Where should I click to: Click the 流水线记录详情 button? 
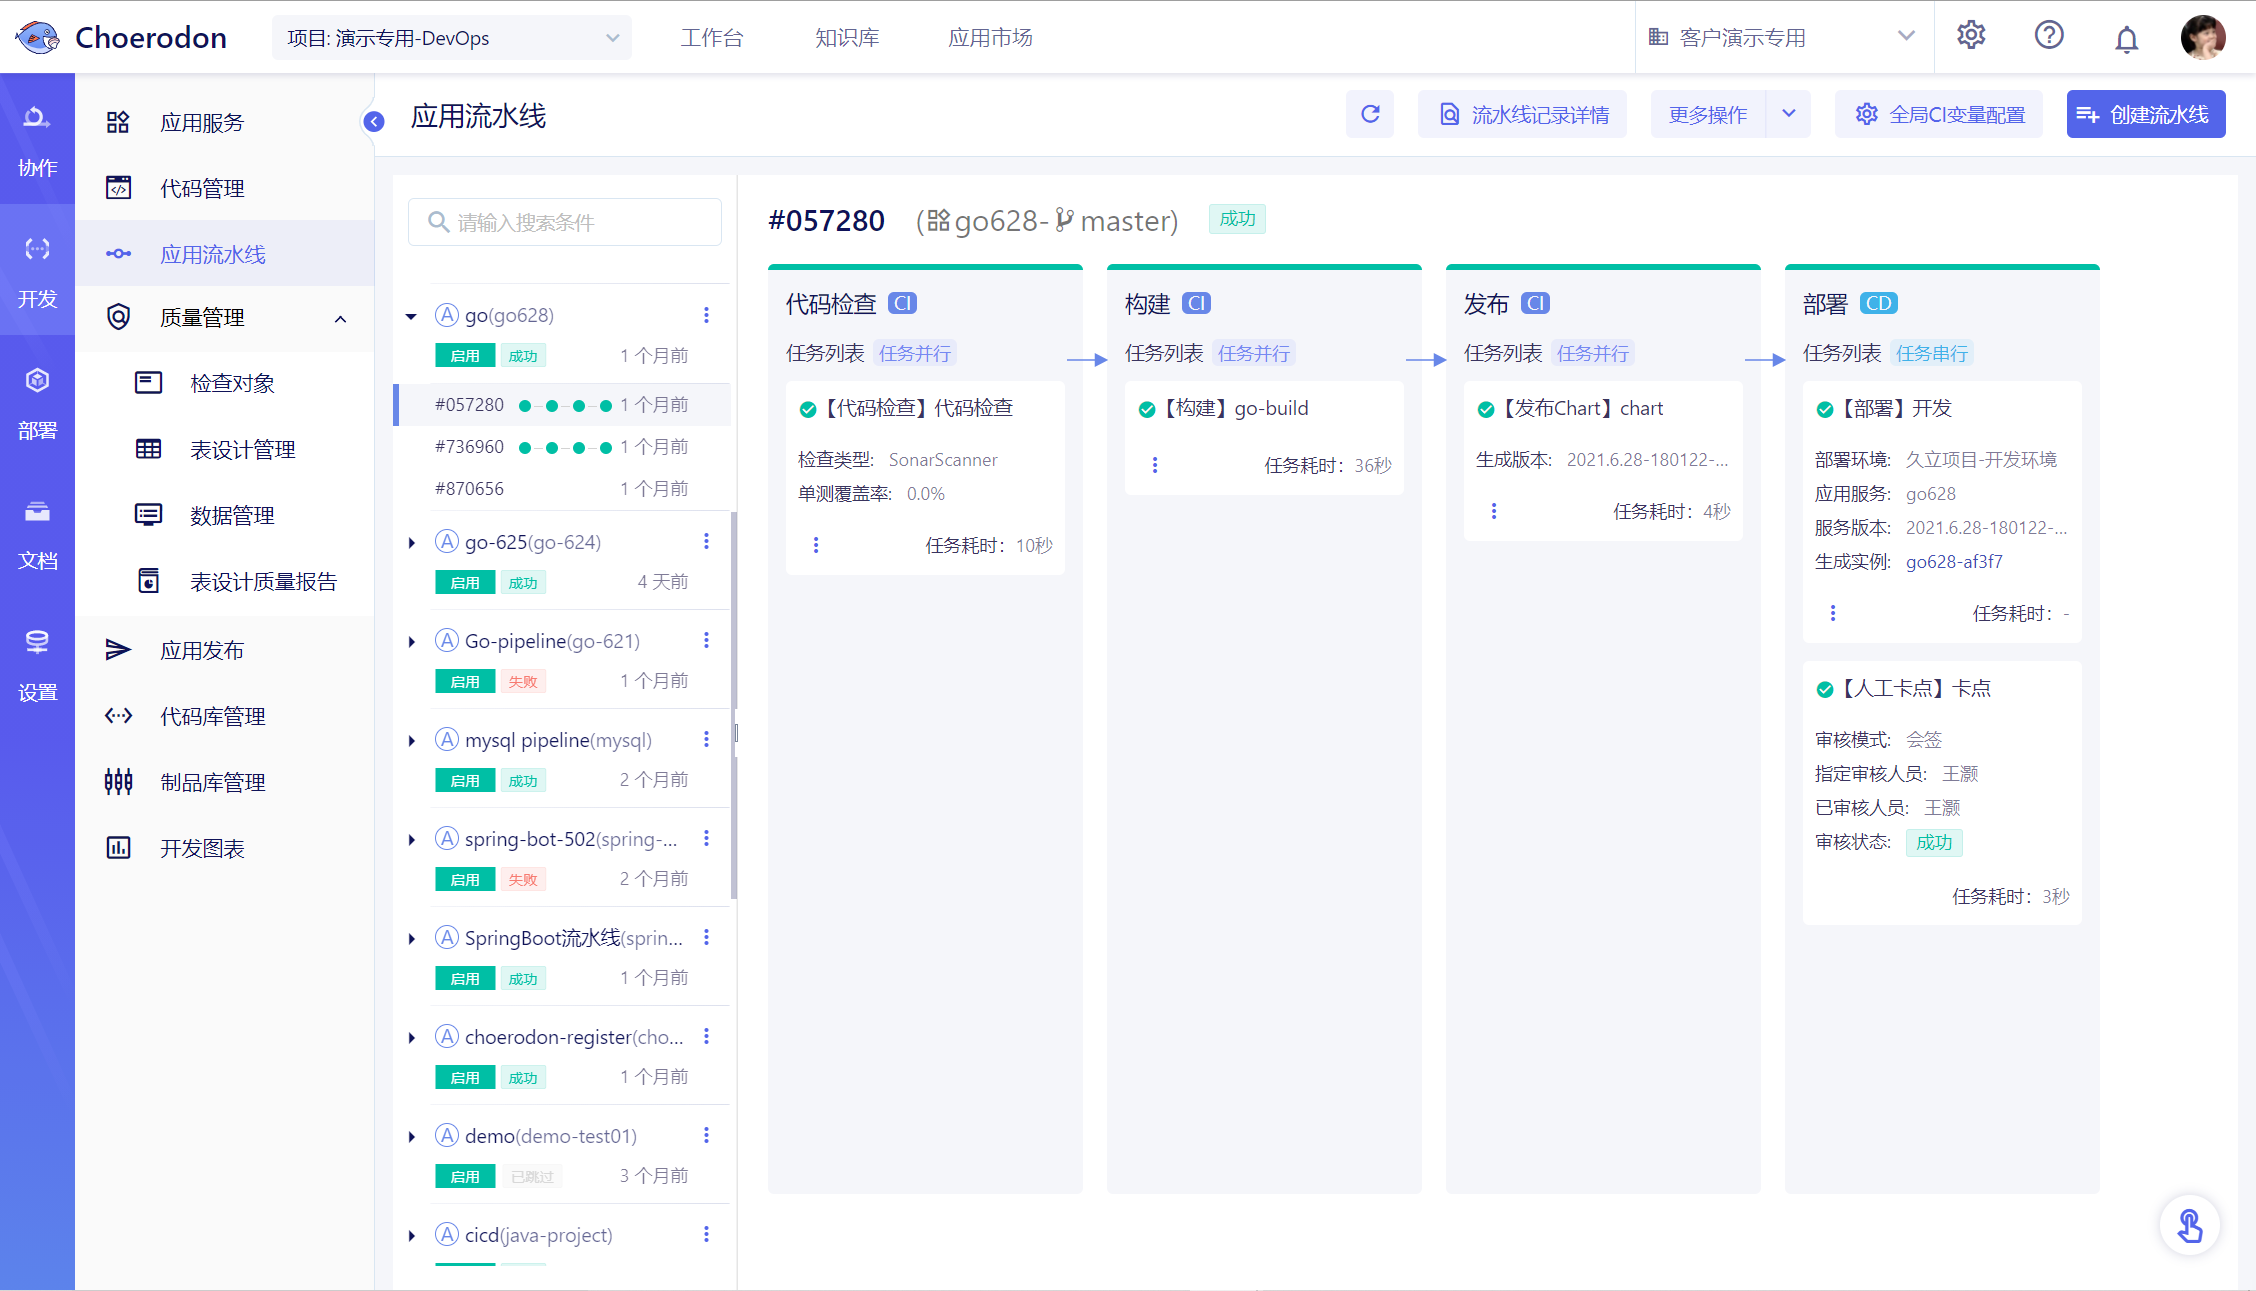pos(1522,114)
